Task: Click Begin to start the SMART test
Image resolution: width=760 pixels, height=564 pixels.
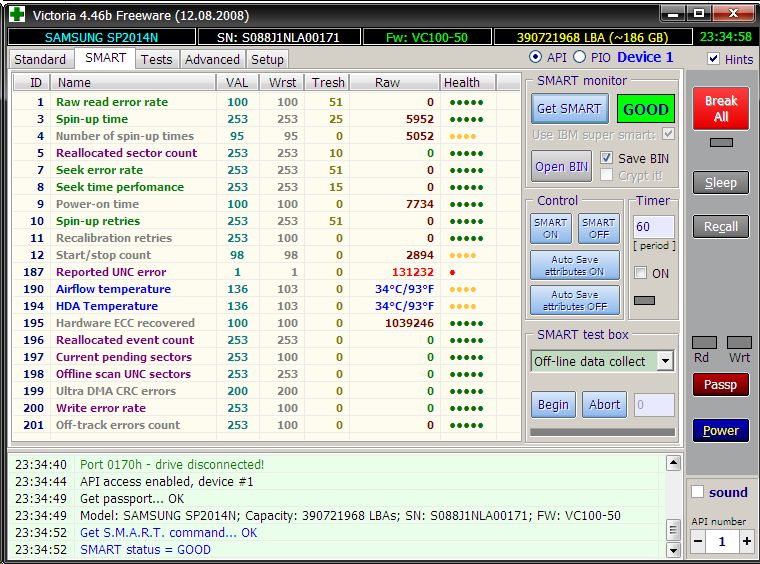Action: tap(553, 405)
